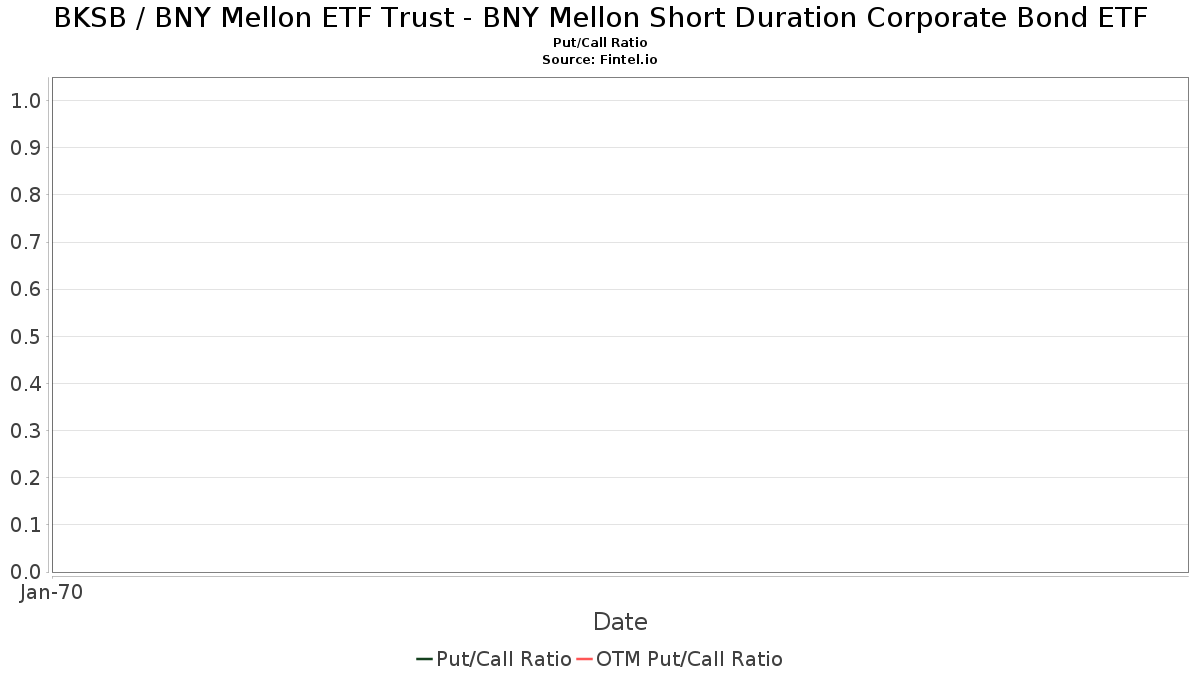
Task: Click the Jan-70 x-axis tick label
Action: tap(51, 592)
